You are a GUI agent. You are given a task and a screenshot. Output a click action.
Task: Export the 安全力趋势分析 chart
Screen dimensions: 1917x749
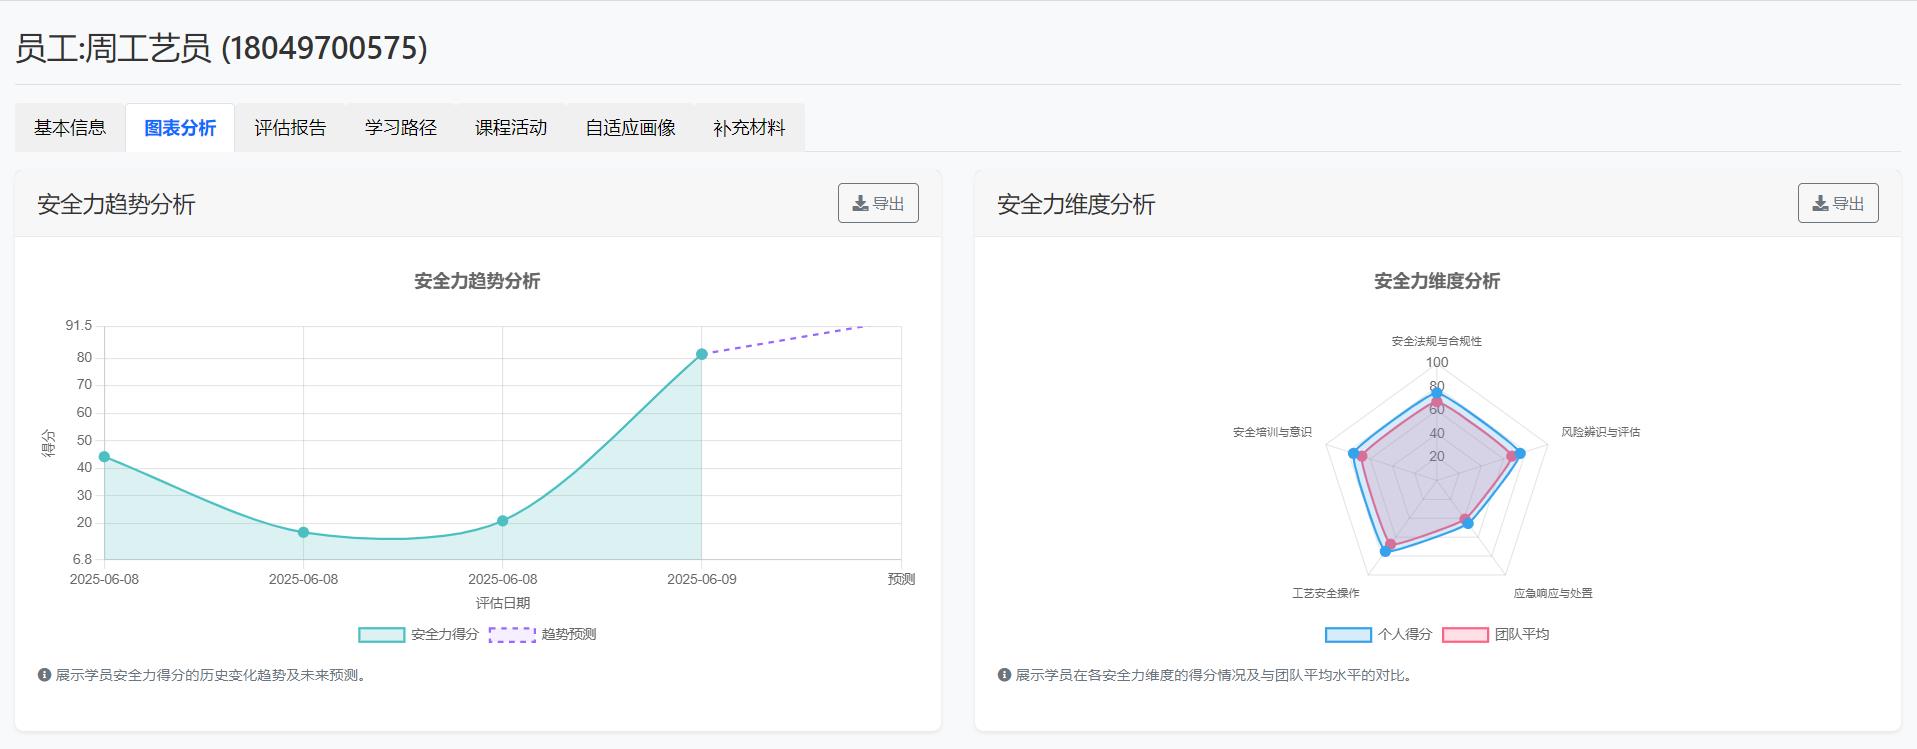click(x=878, y=203)
